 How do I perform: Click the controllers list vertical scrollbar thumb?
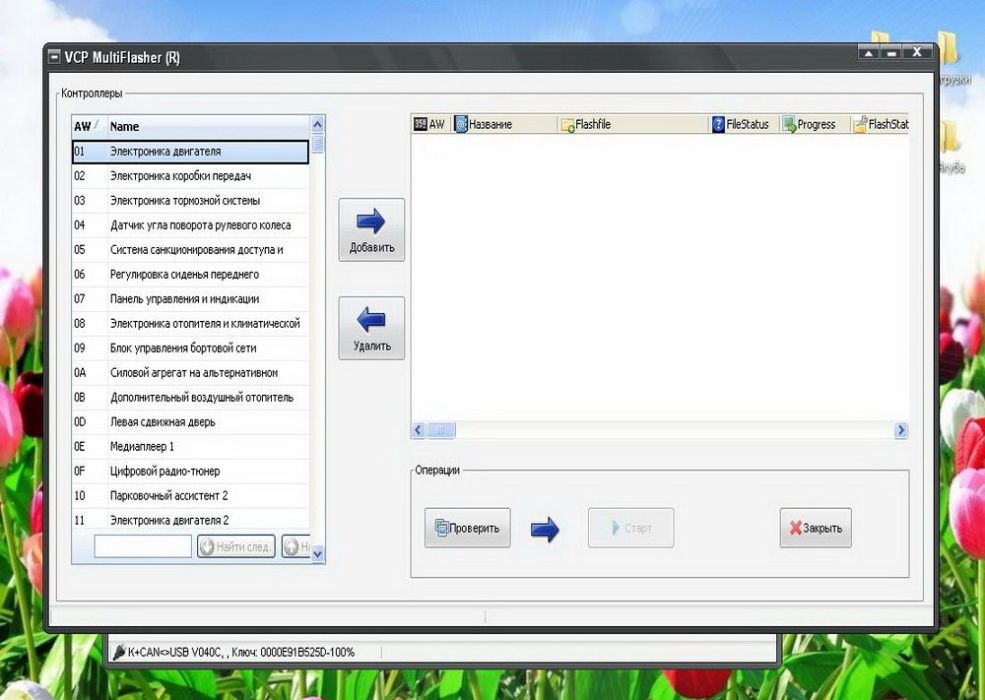click(x=317, y=143)
